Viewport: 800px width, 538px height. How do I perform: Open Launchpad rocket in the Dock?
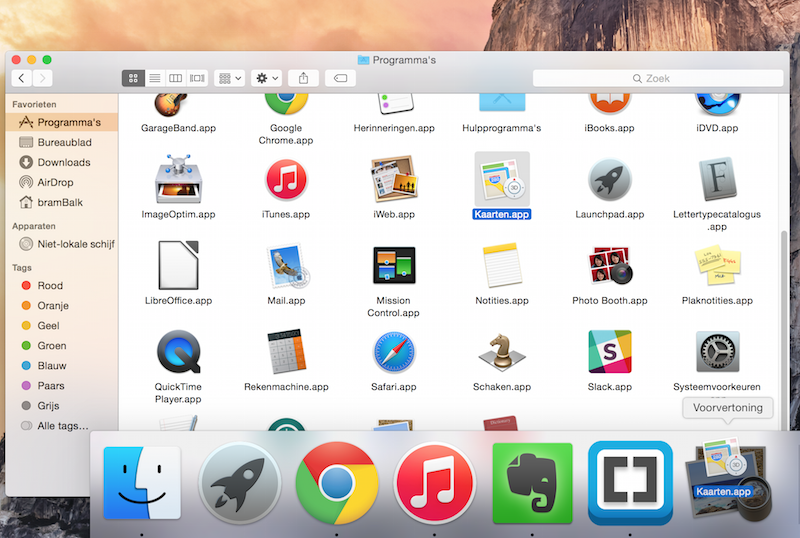coord(239,483)
